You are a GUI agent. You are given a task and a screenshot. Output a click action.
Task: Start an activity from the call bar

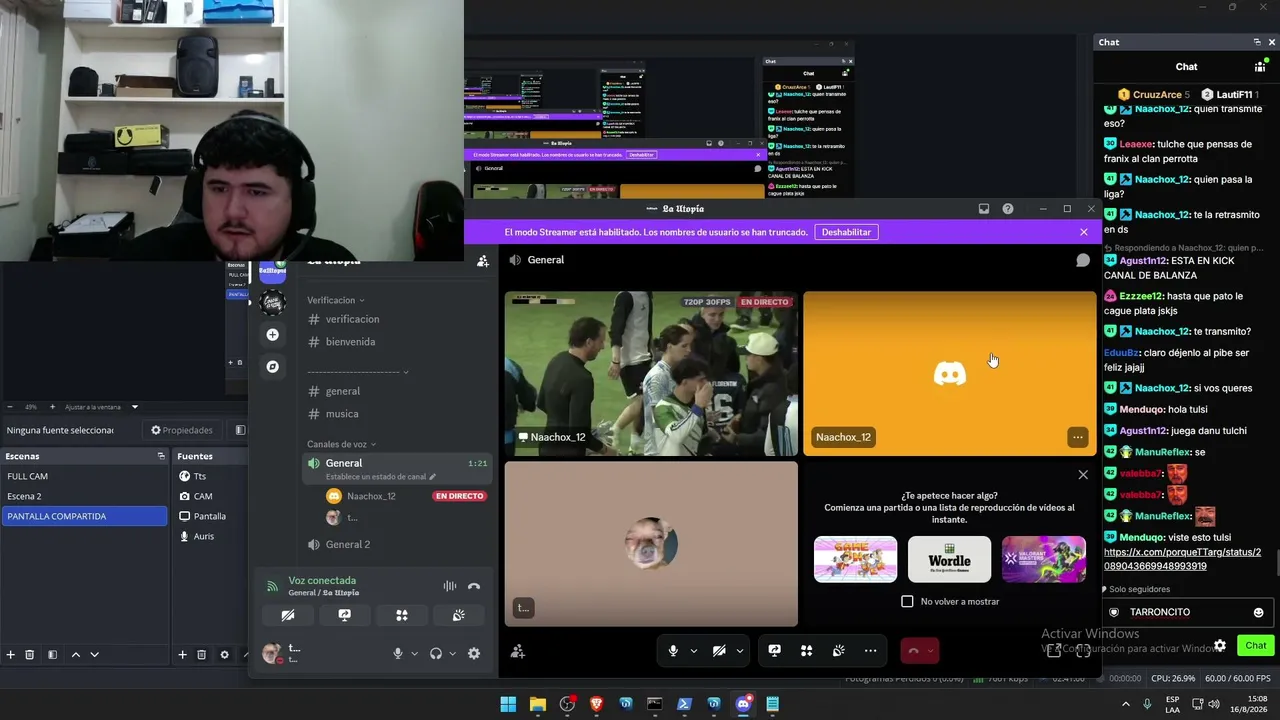[x=806, y=651]
